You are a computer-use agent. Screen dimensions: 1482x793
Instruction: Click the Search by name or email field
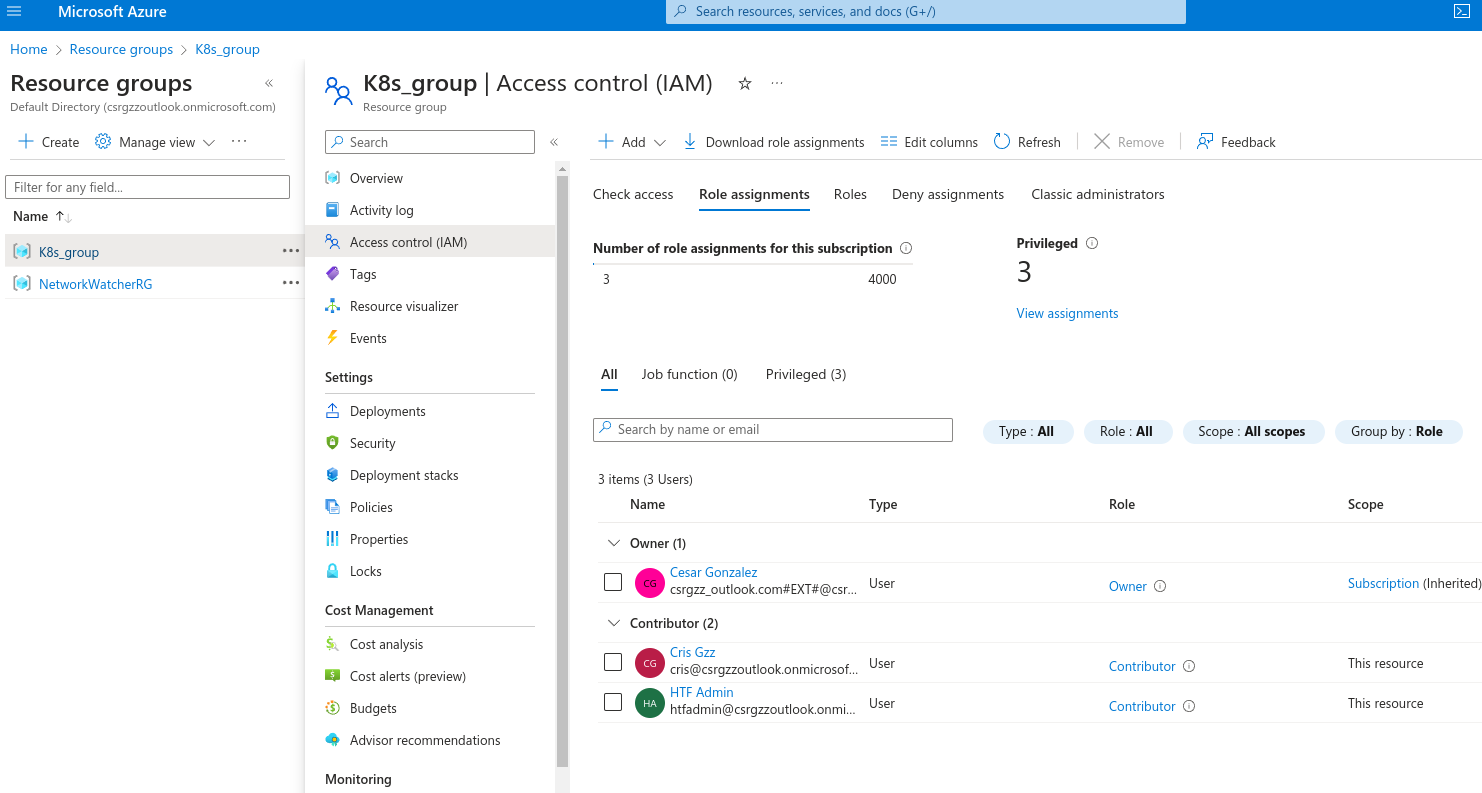pos(772,429)
